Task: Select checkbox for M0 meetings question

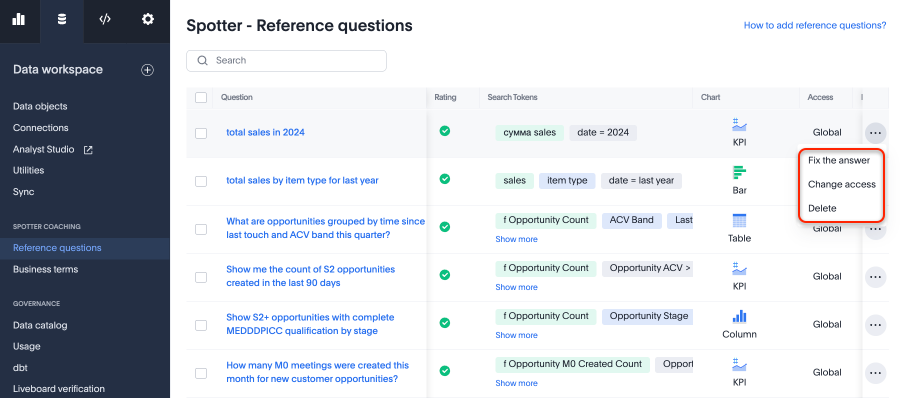Action: pos(201,373)
